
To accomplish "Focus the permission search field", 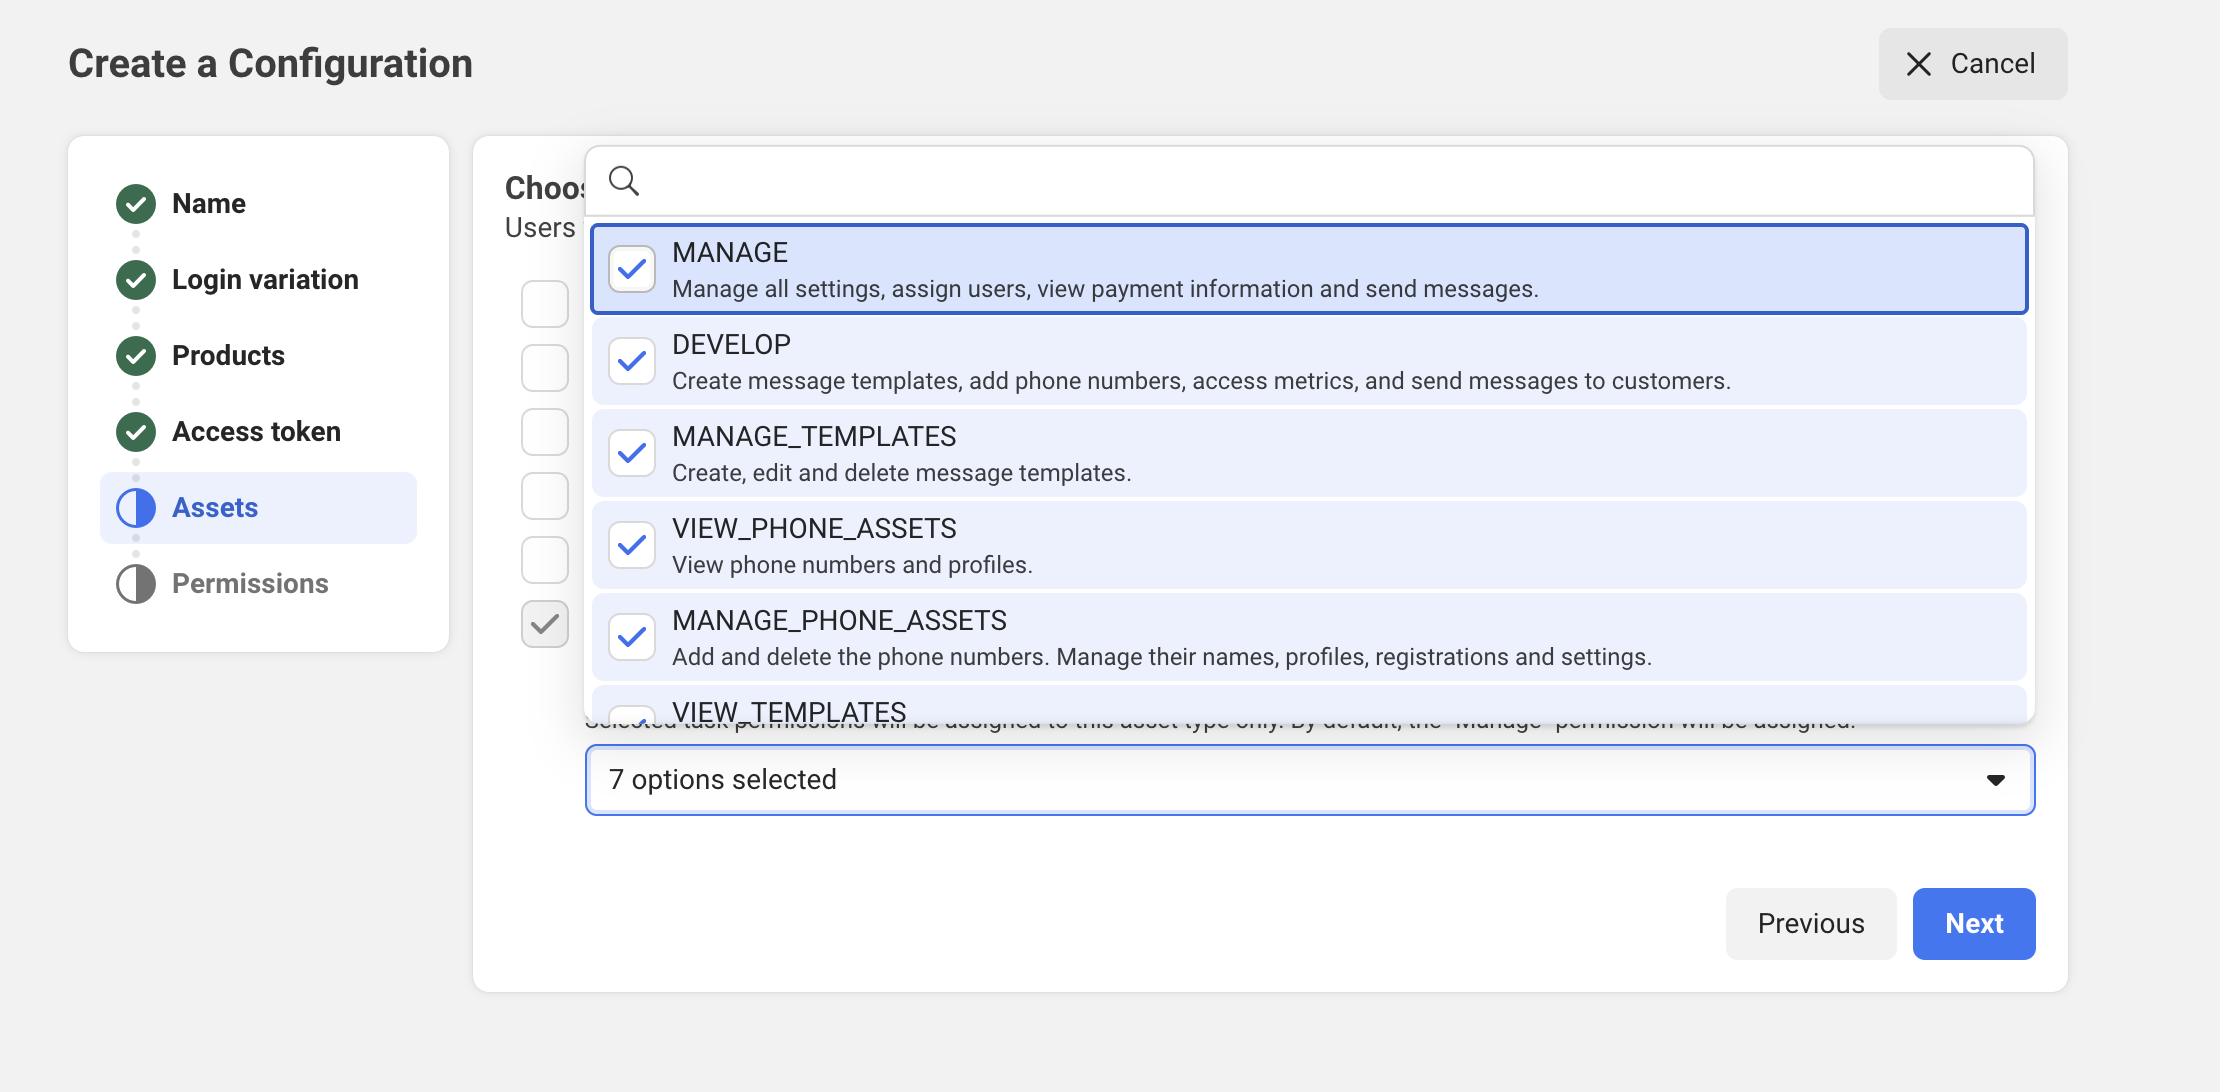I will tap(1310, 181).
